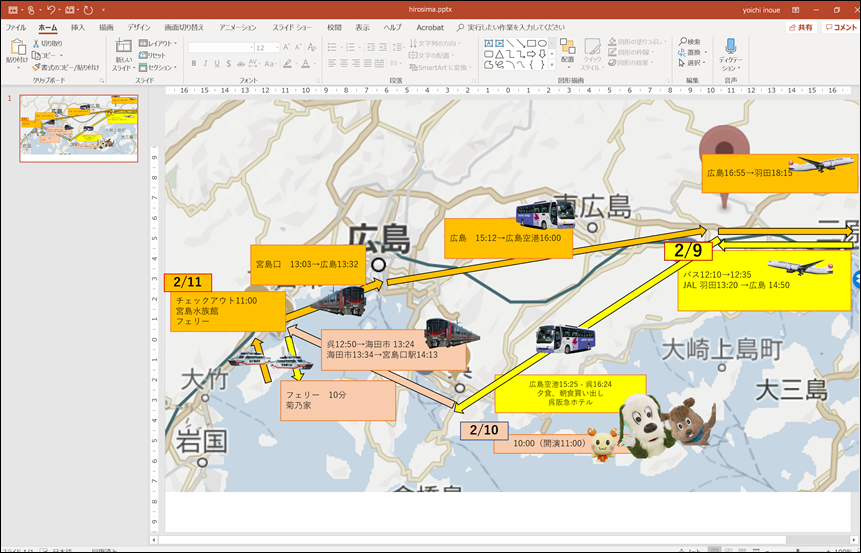Click the Quick Styles (クイックスタイル) icon

(592, 47)
